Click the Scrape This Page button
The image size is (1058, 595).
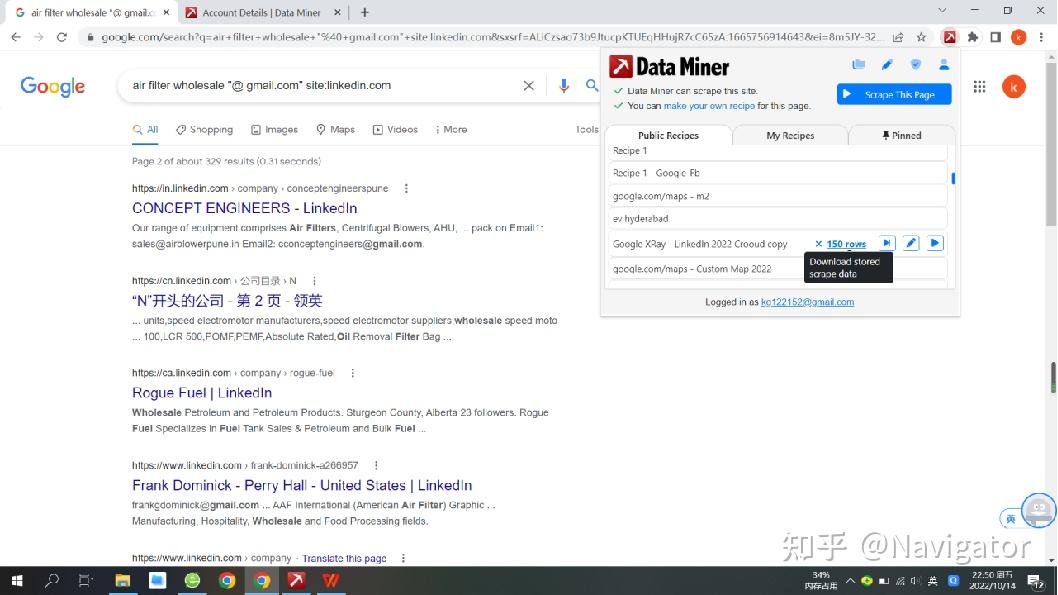894,94
